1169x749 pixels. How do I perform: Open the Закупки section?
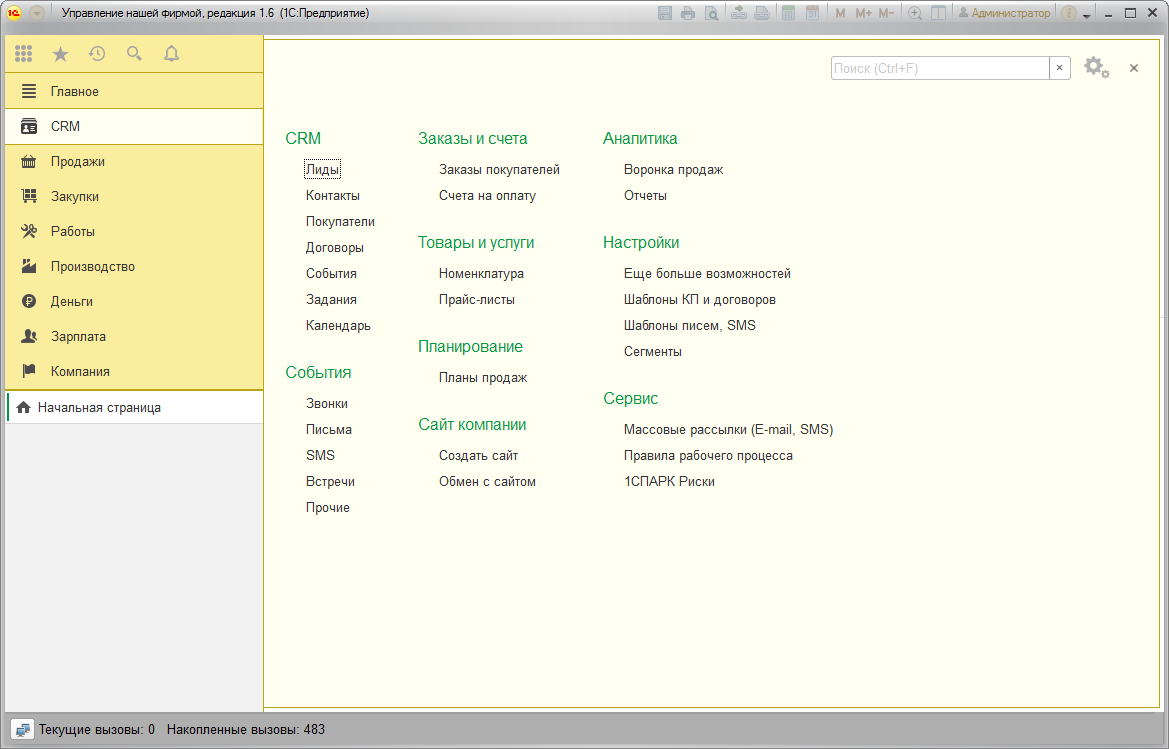(134, 196)
